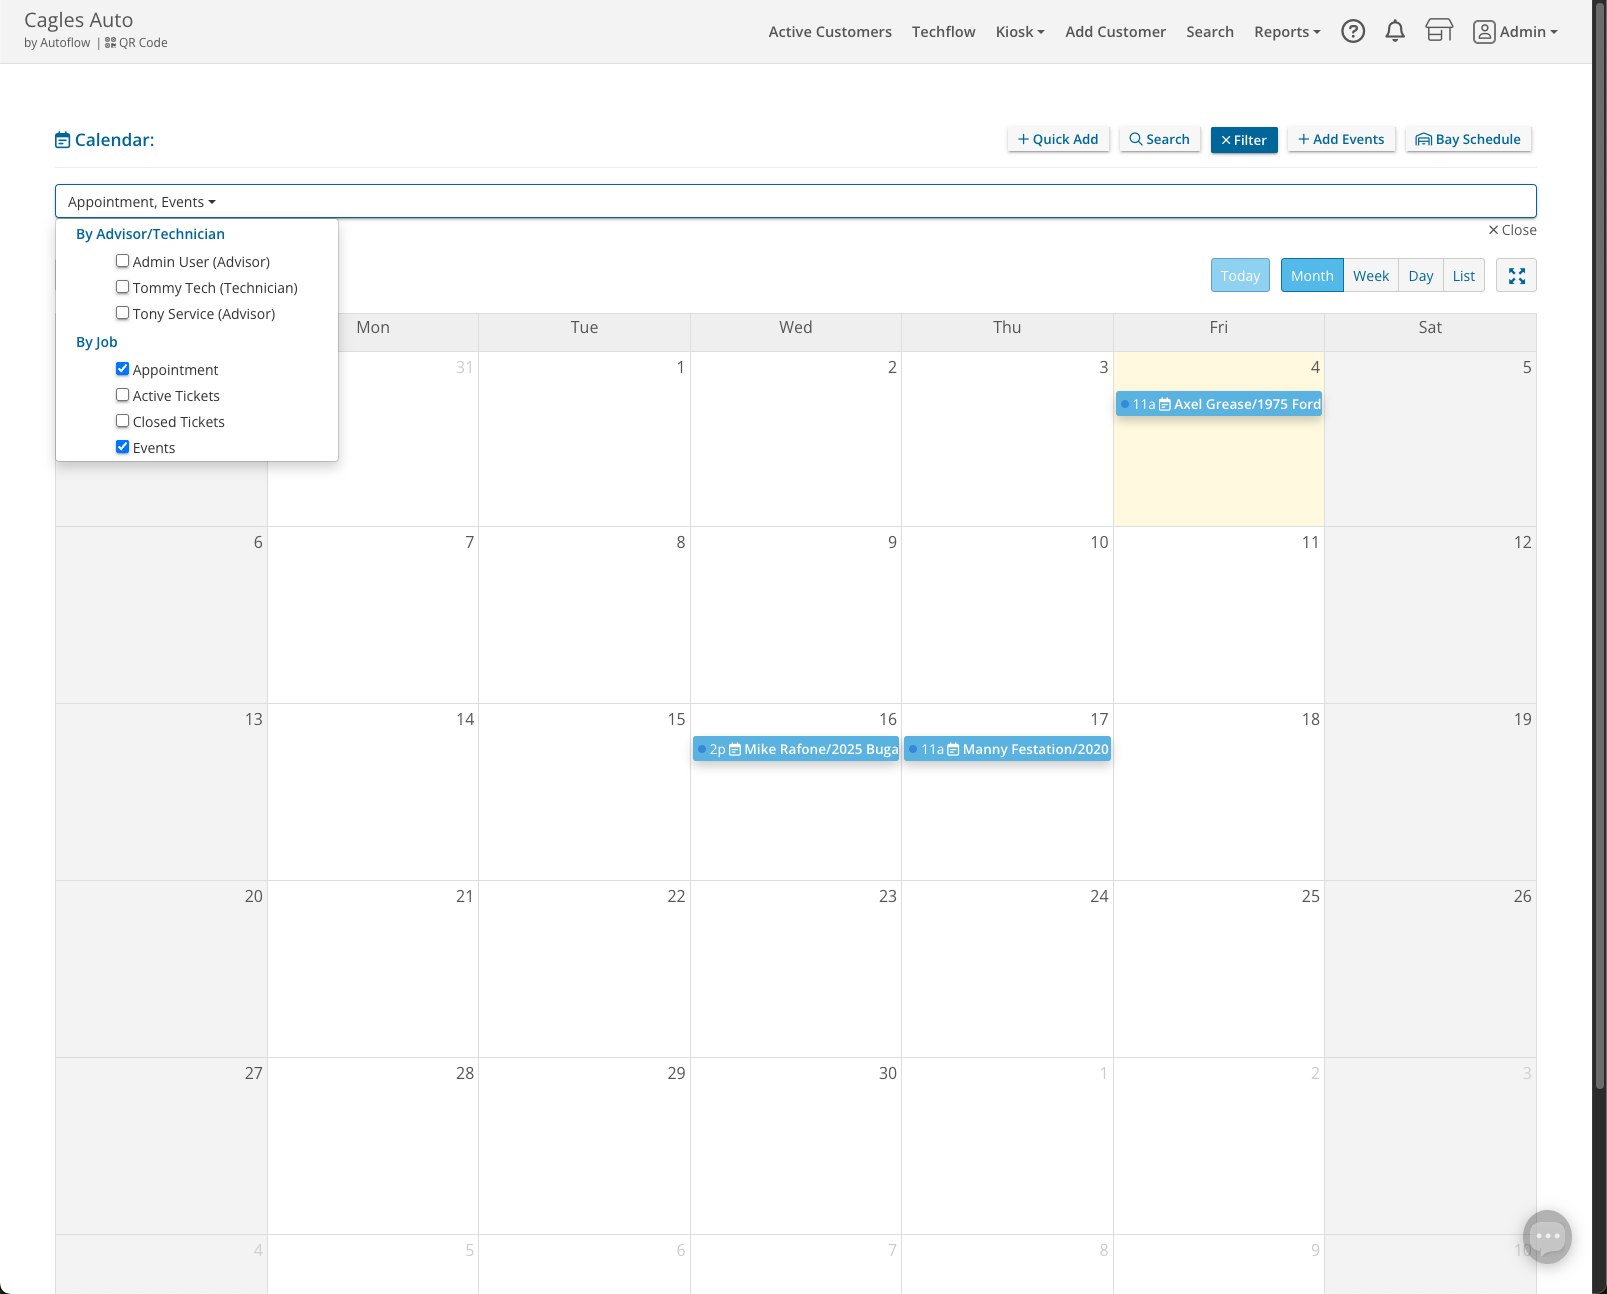This screenshot has height=1294, width=1607.
Task: Open the Axel Grease 11a appointment
Action: (x=1218, y=404)
